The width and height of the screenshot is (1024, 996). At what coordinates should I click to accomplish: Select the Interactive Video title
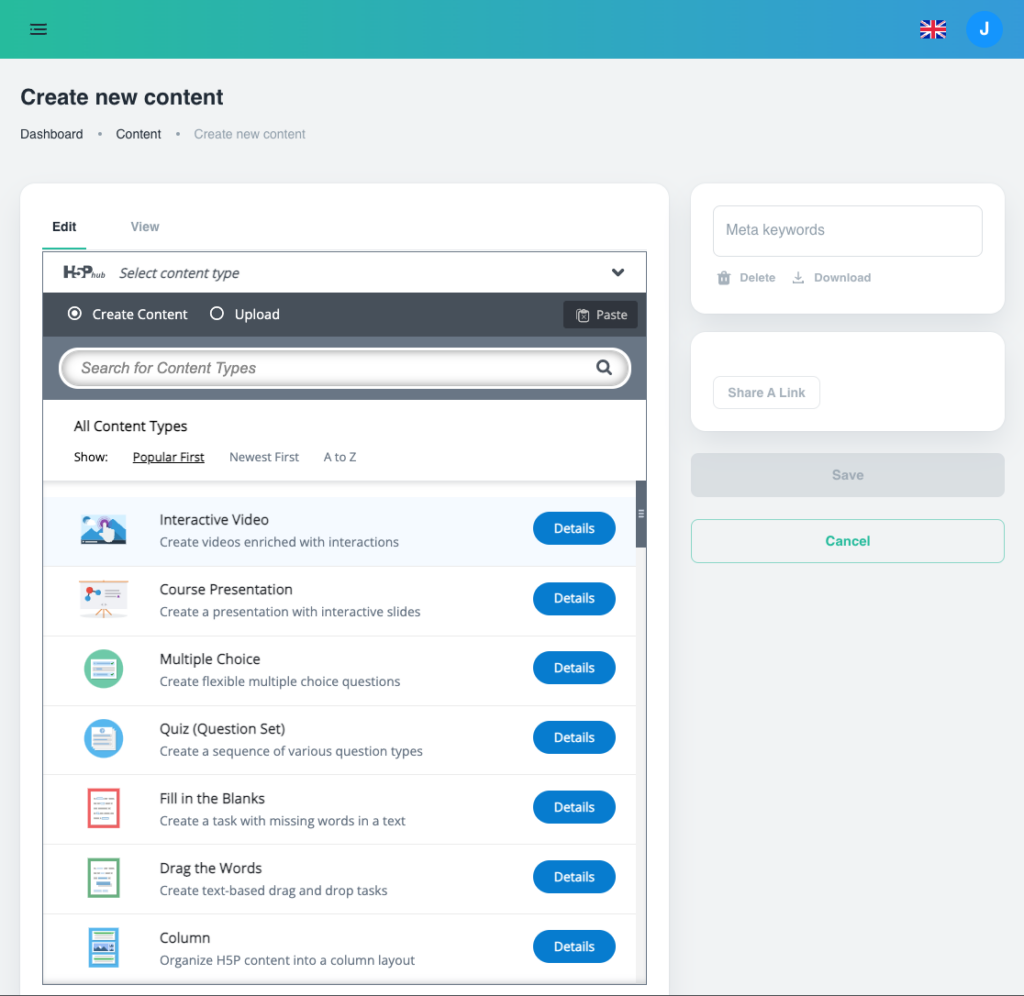click(x=214, y=520)
